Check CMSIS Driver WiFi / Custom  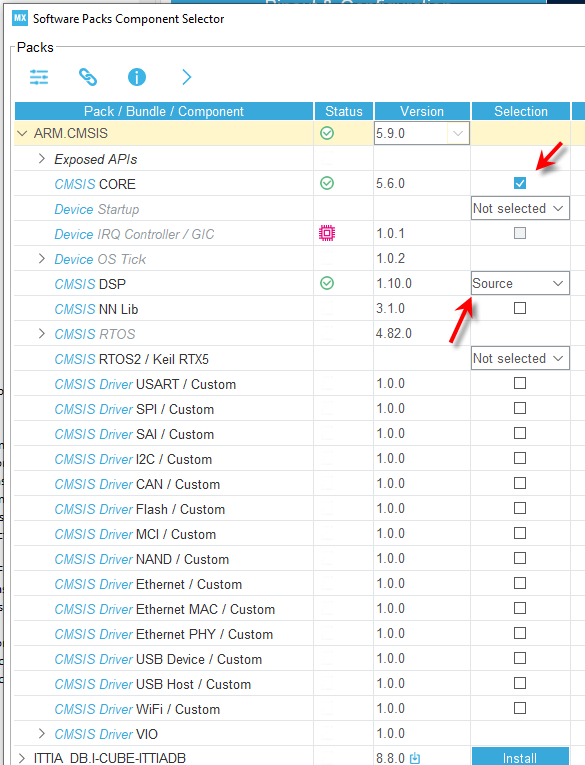click(520, 708)
